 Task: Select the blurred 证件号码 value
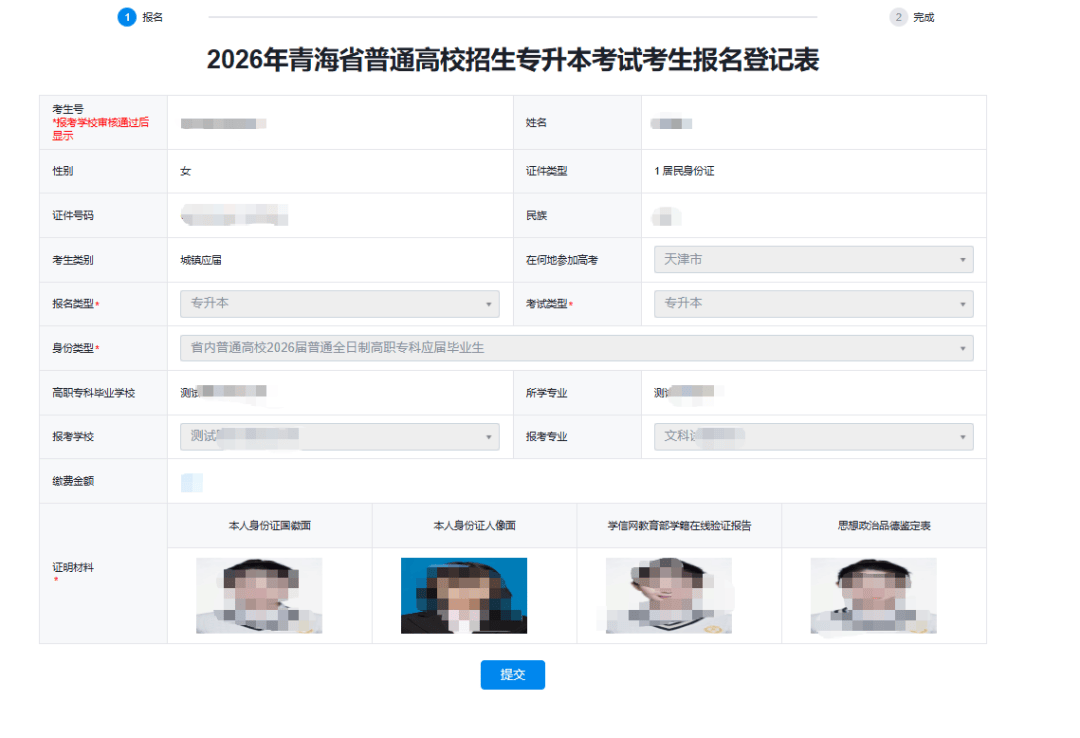pos(234,215)
